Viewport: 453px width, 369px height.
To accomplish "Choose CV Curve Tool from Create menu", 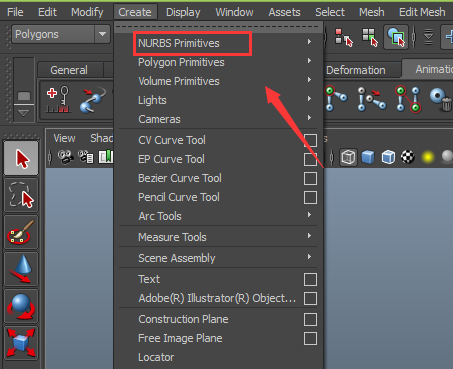I will pos(172,140).
